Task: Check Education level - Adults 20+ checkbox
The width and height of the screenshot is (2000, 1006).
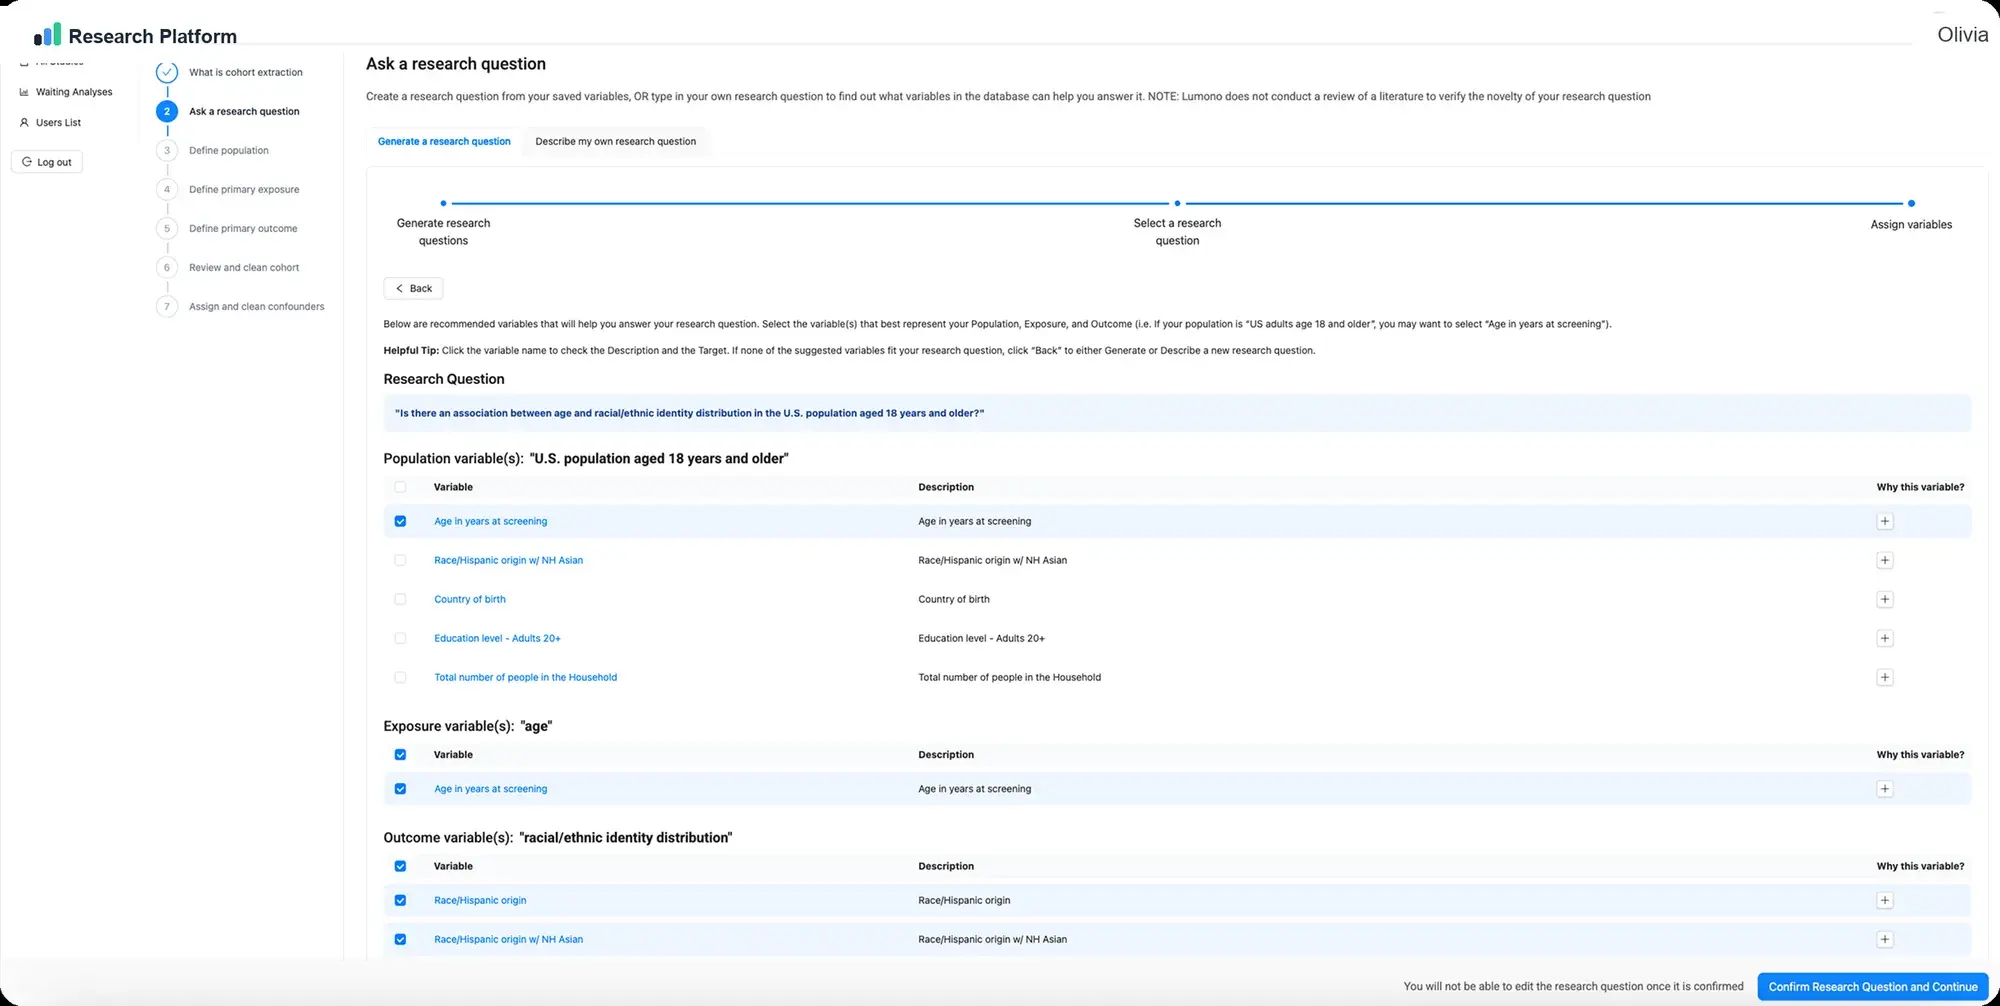Action: tap(400, 638)
